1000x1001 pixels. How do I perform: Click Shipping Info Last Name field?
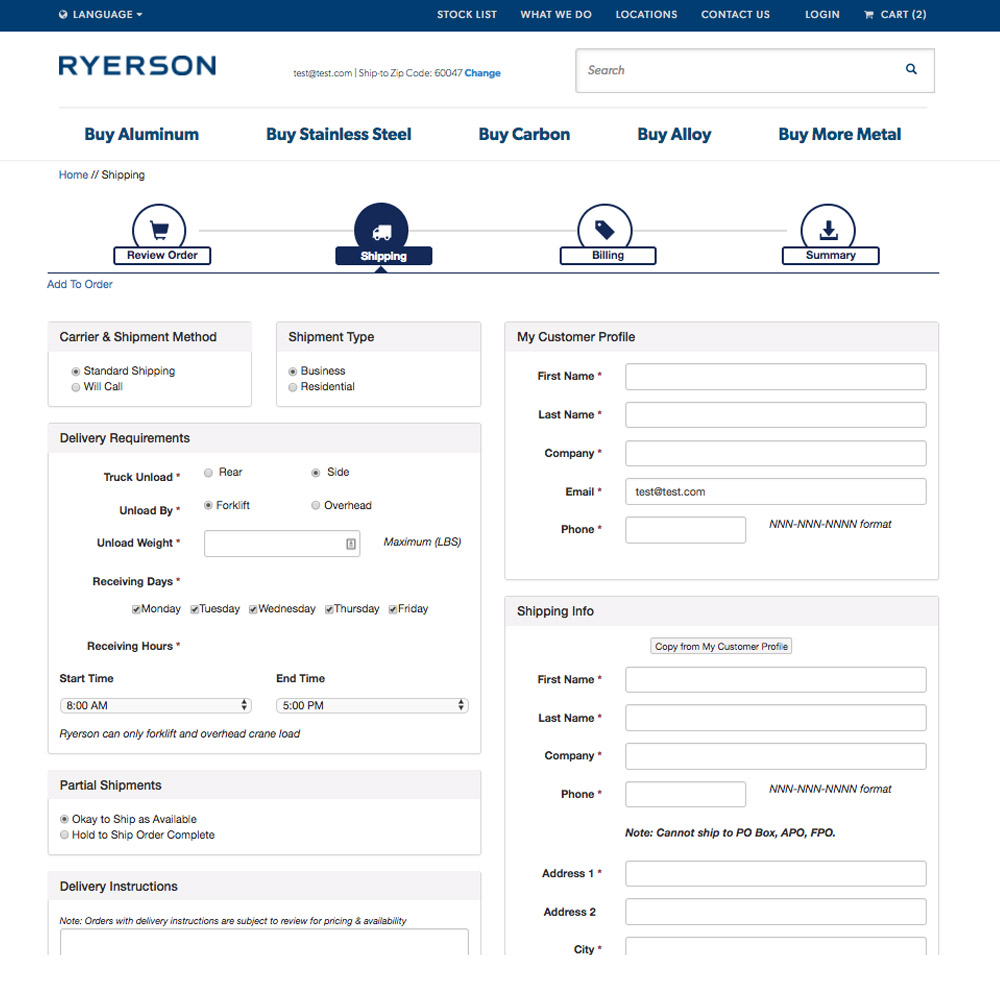[775, 718]
